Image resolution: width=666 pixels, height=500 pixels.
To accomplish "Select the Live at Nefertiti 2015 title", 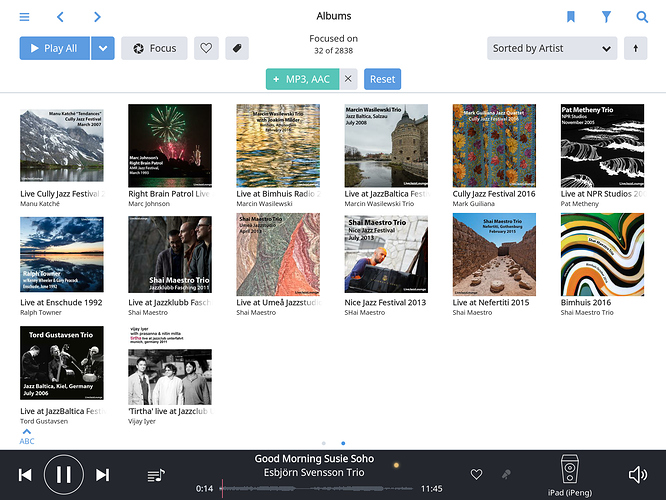I will (491, 302).
